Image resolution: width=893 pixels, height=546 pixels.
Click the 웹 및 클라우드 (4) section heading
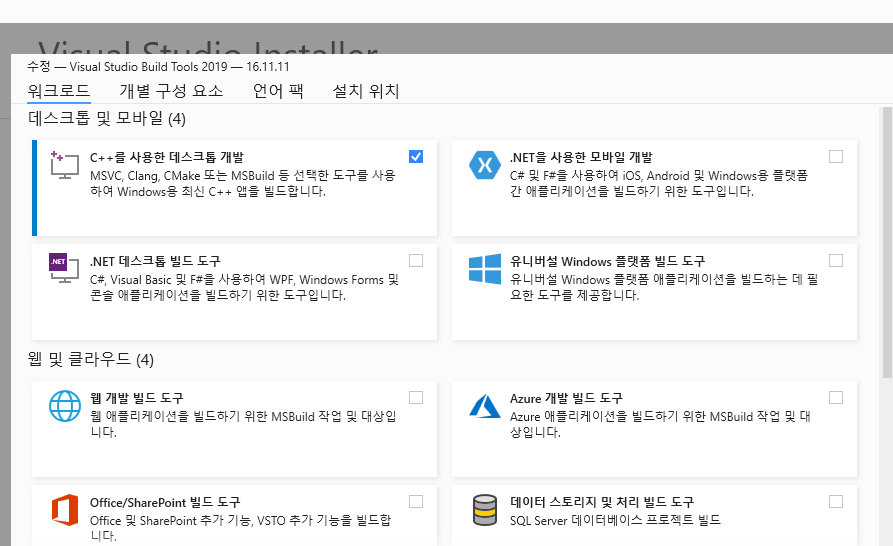pyautogui.click(x=91, y=359)
